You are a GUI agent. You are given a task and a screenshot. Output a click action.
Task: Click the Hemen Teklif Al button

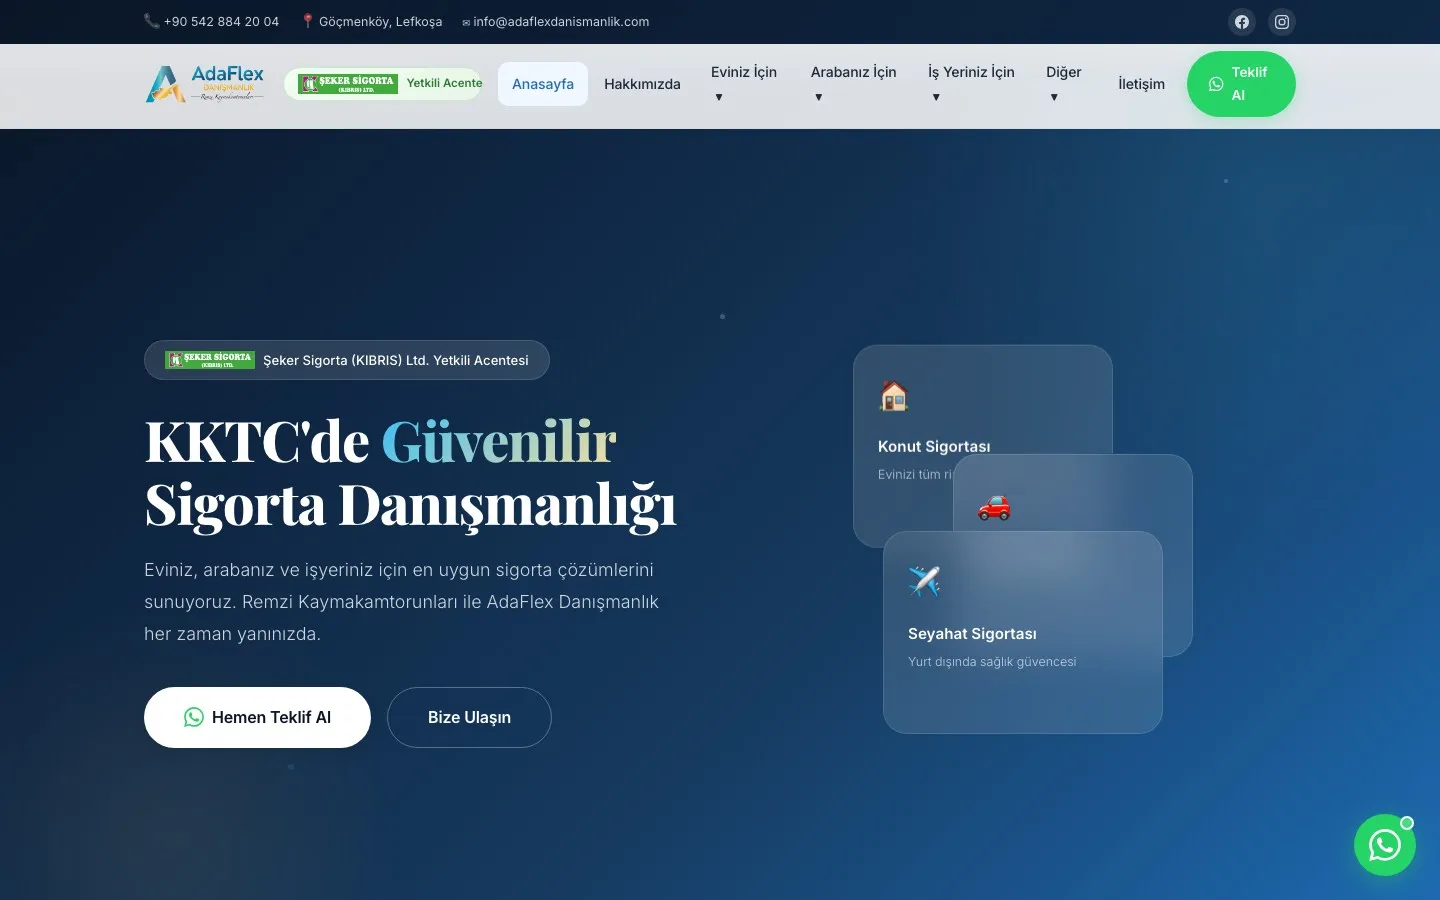click(x=257, y=717)
